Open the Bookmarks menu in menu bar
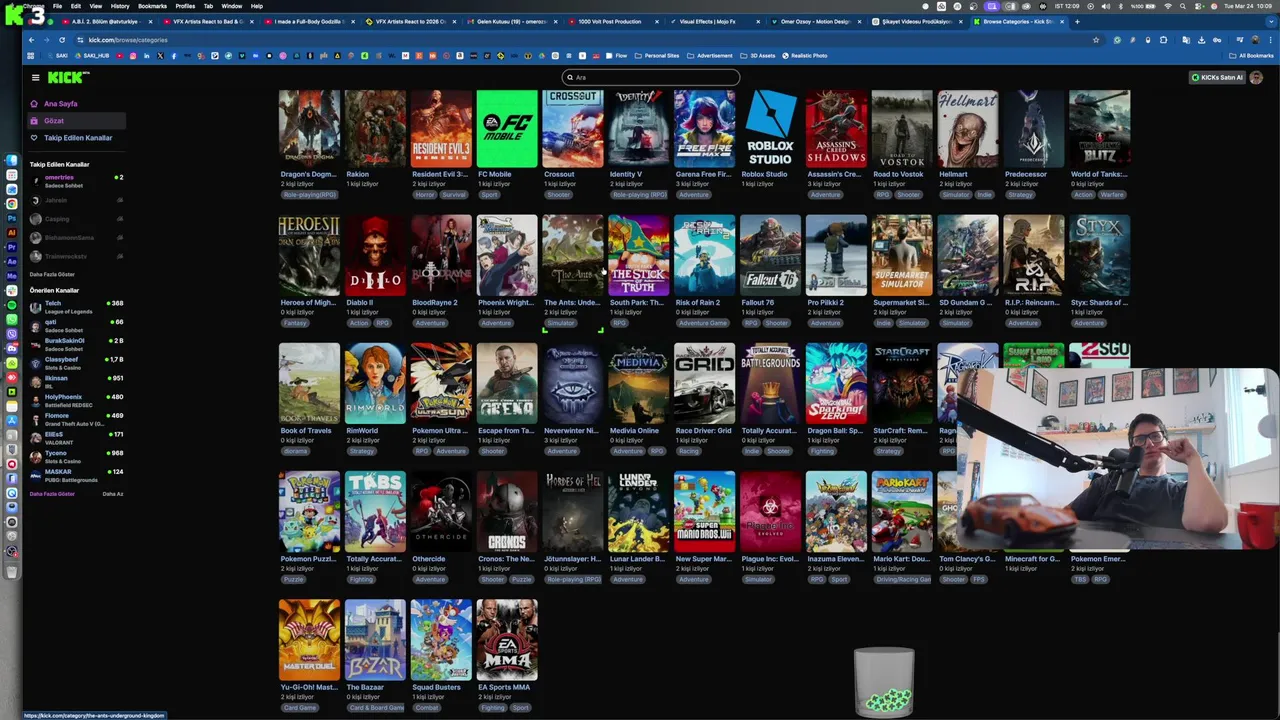This screenshot has width=1280, height=720. click(152, 6)
